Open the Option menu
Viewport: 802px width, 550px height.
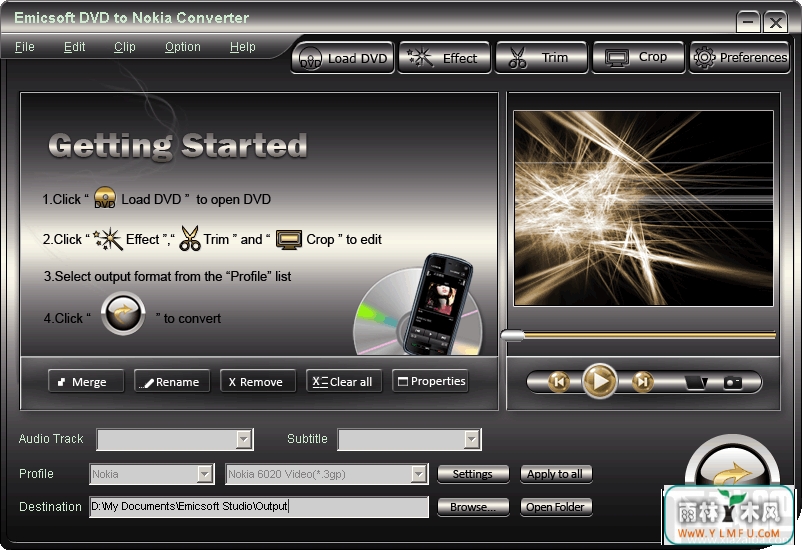coord(183,47)
